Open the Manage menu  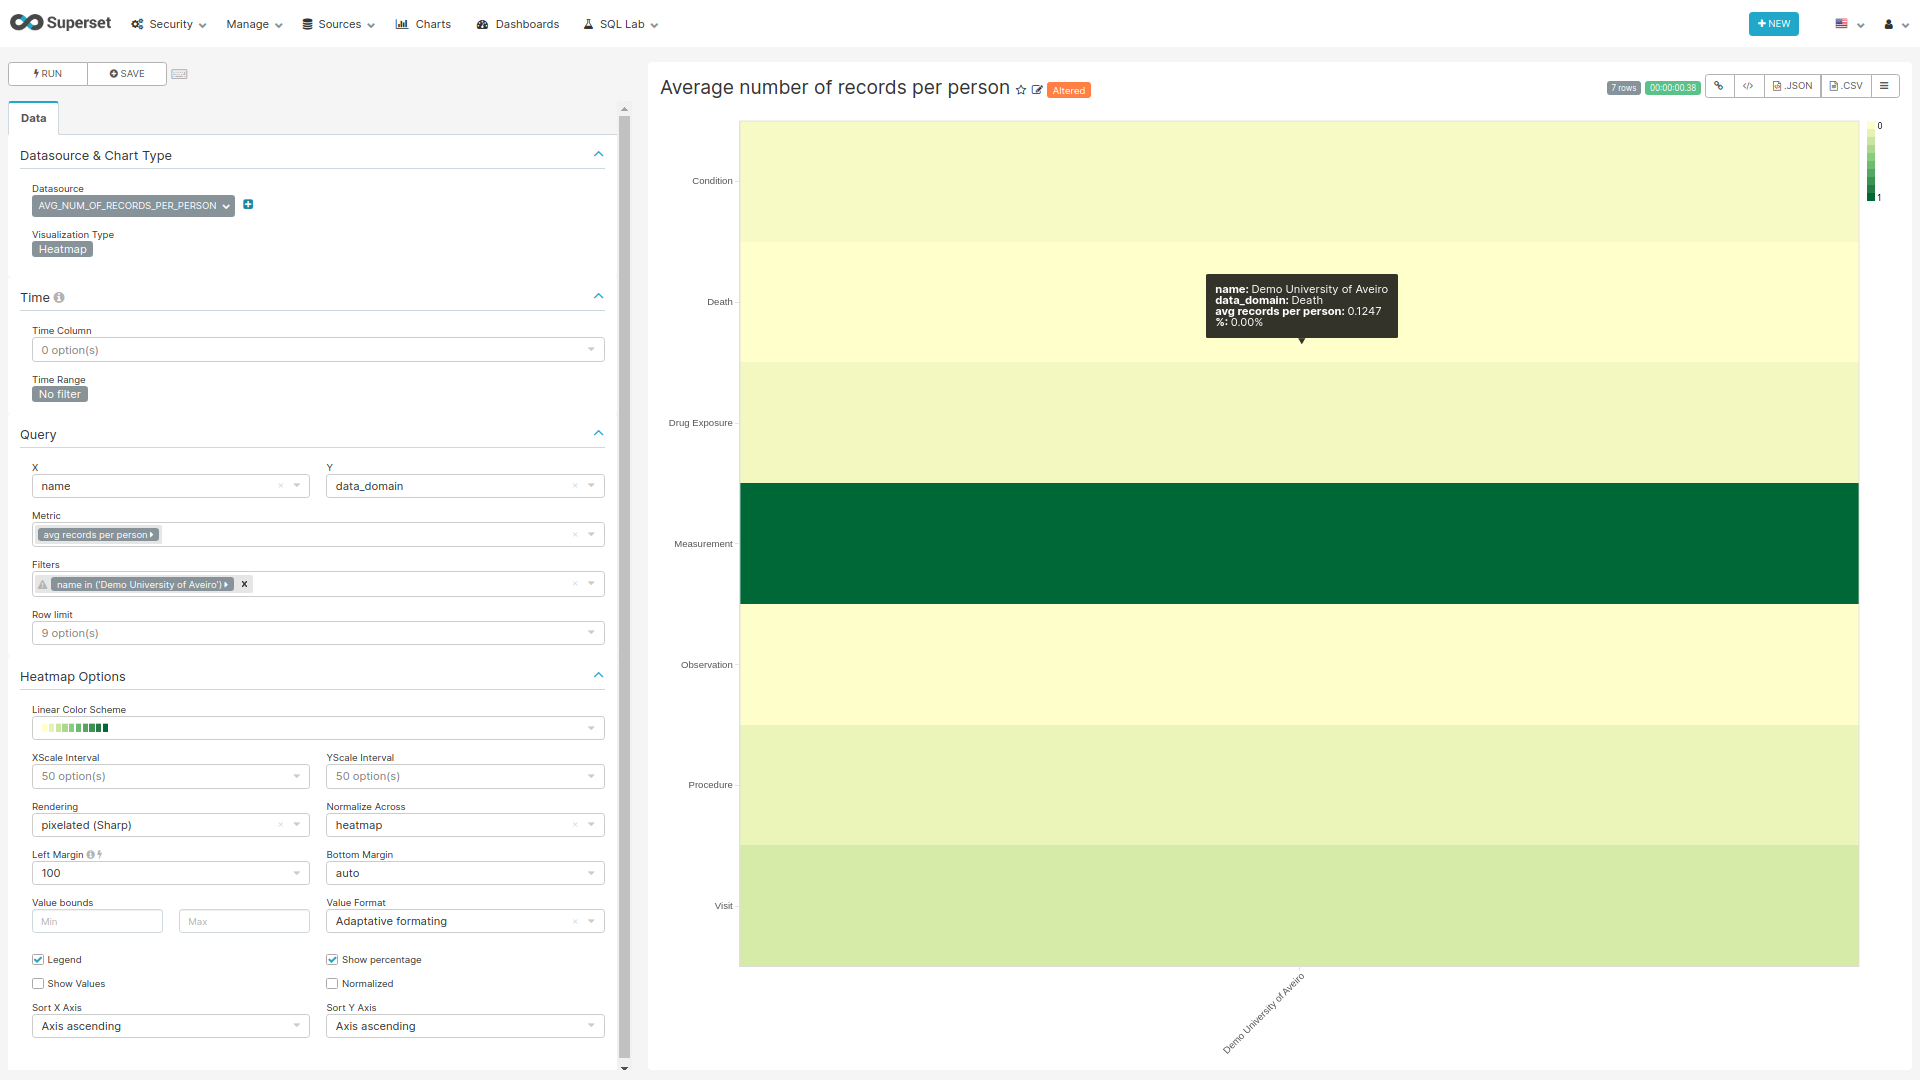tap(254, 24)
